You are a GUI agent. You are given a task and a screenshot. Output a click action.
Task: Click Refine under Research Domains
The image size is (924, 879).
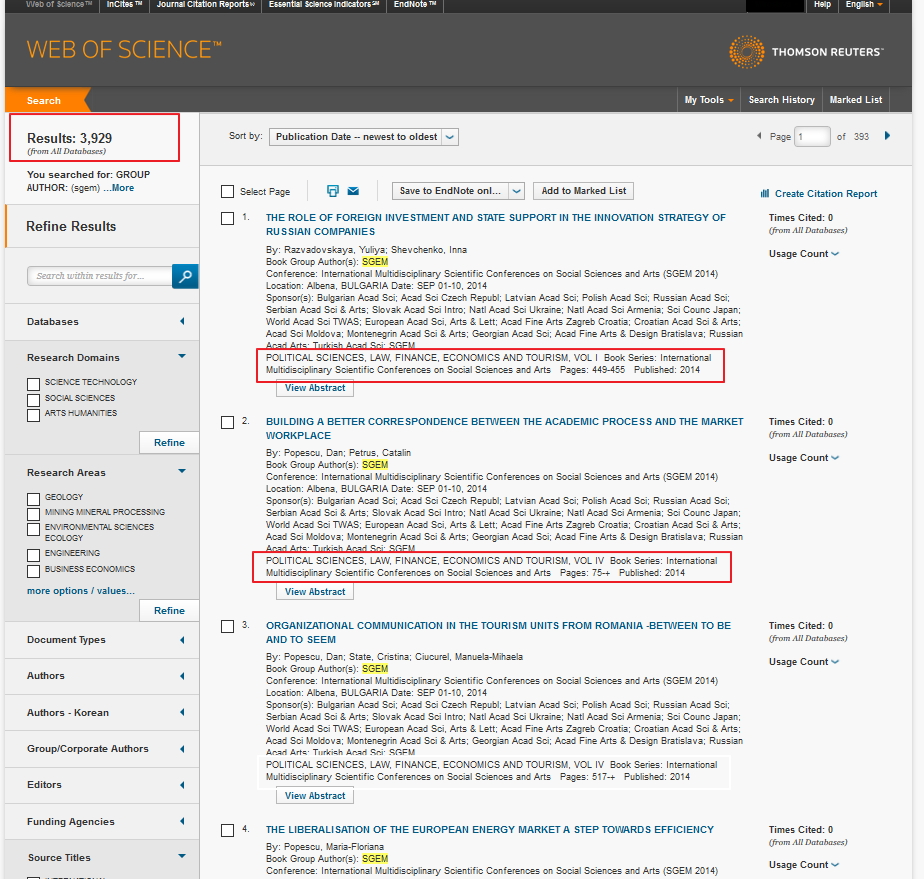click(169, 442)
